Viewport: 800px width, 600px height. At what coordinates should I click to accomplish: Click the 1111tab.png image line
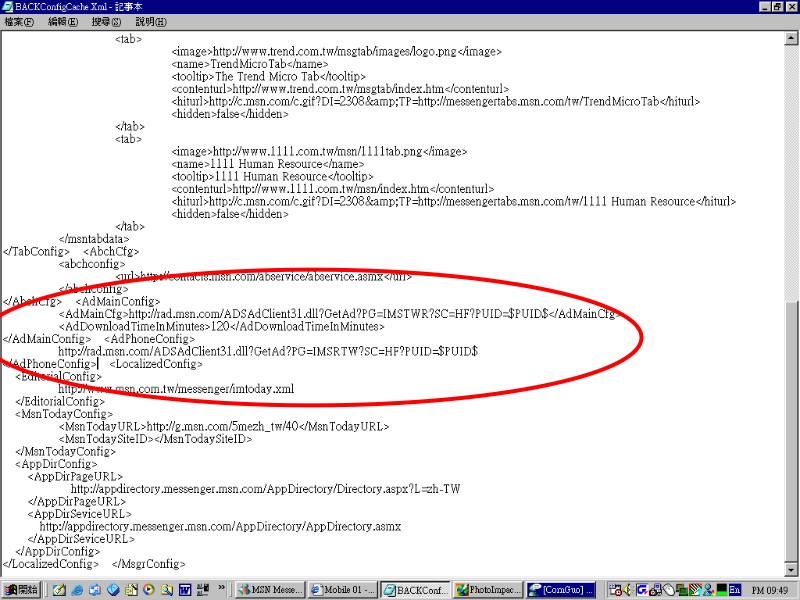tap(319, 152)
